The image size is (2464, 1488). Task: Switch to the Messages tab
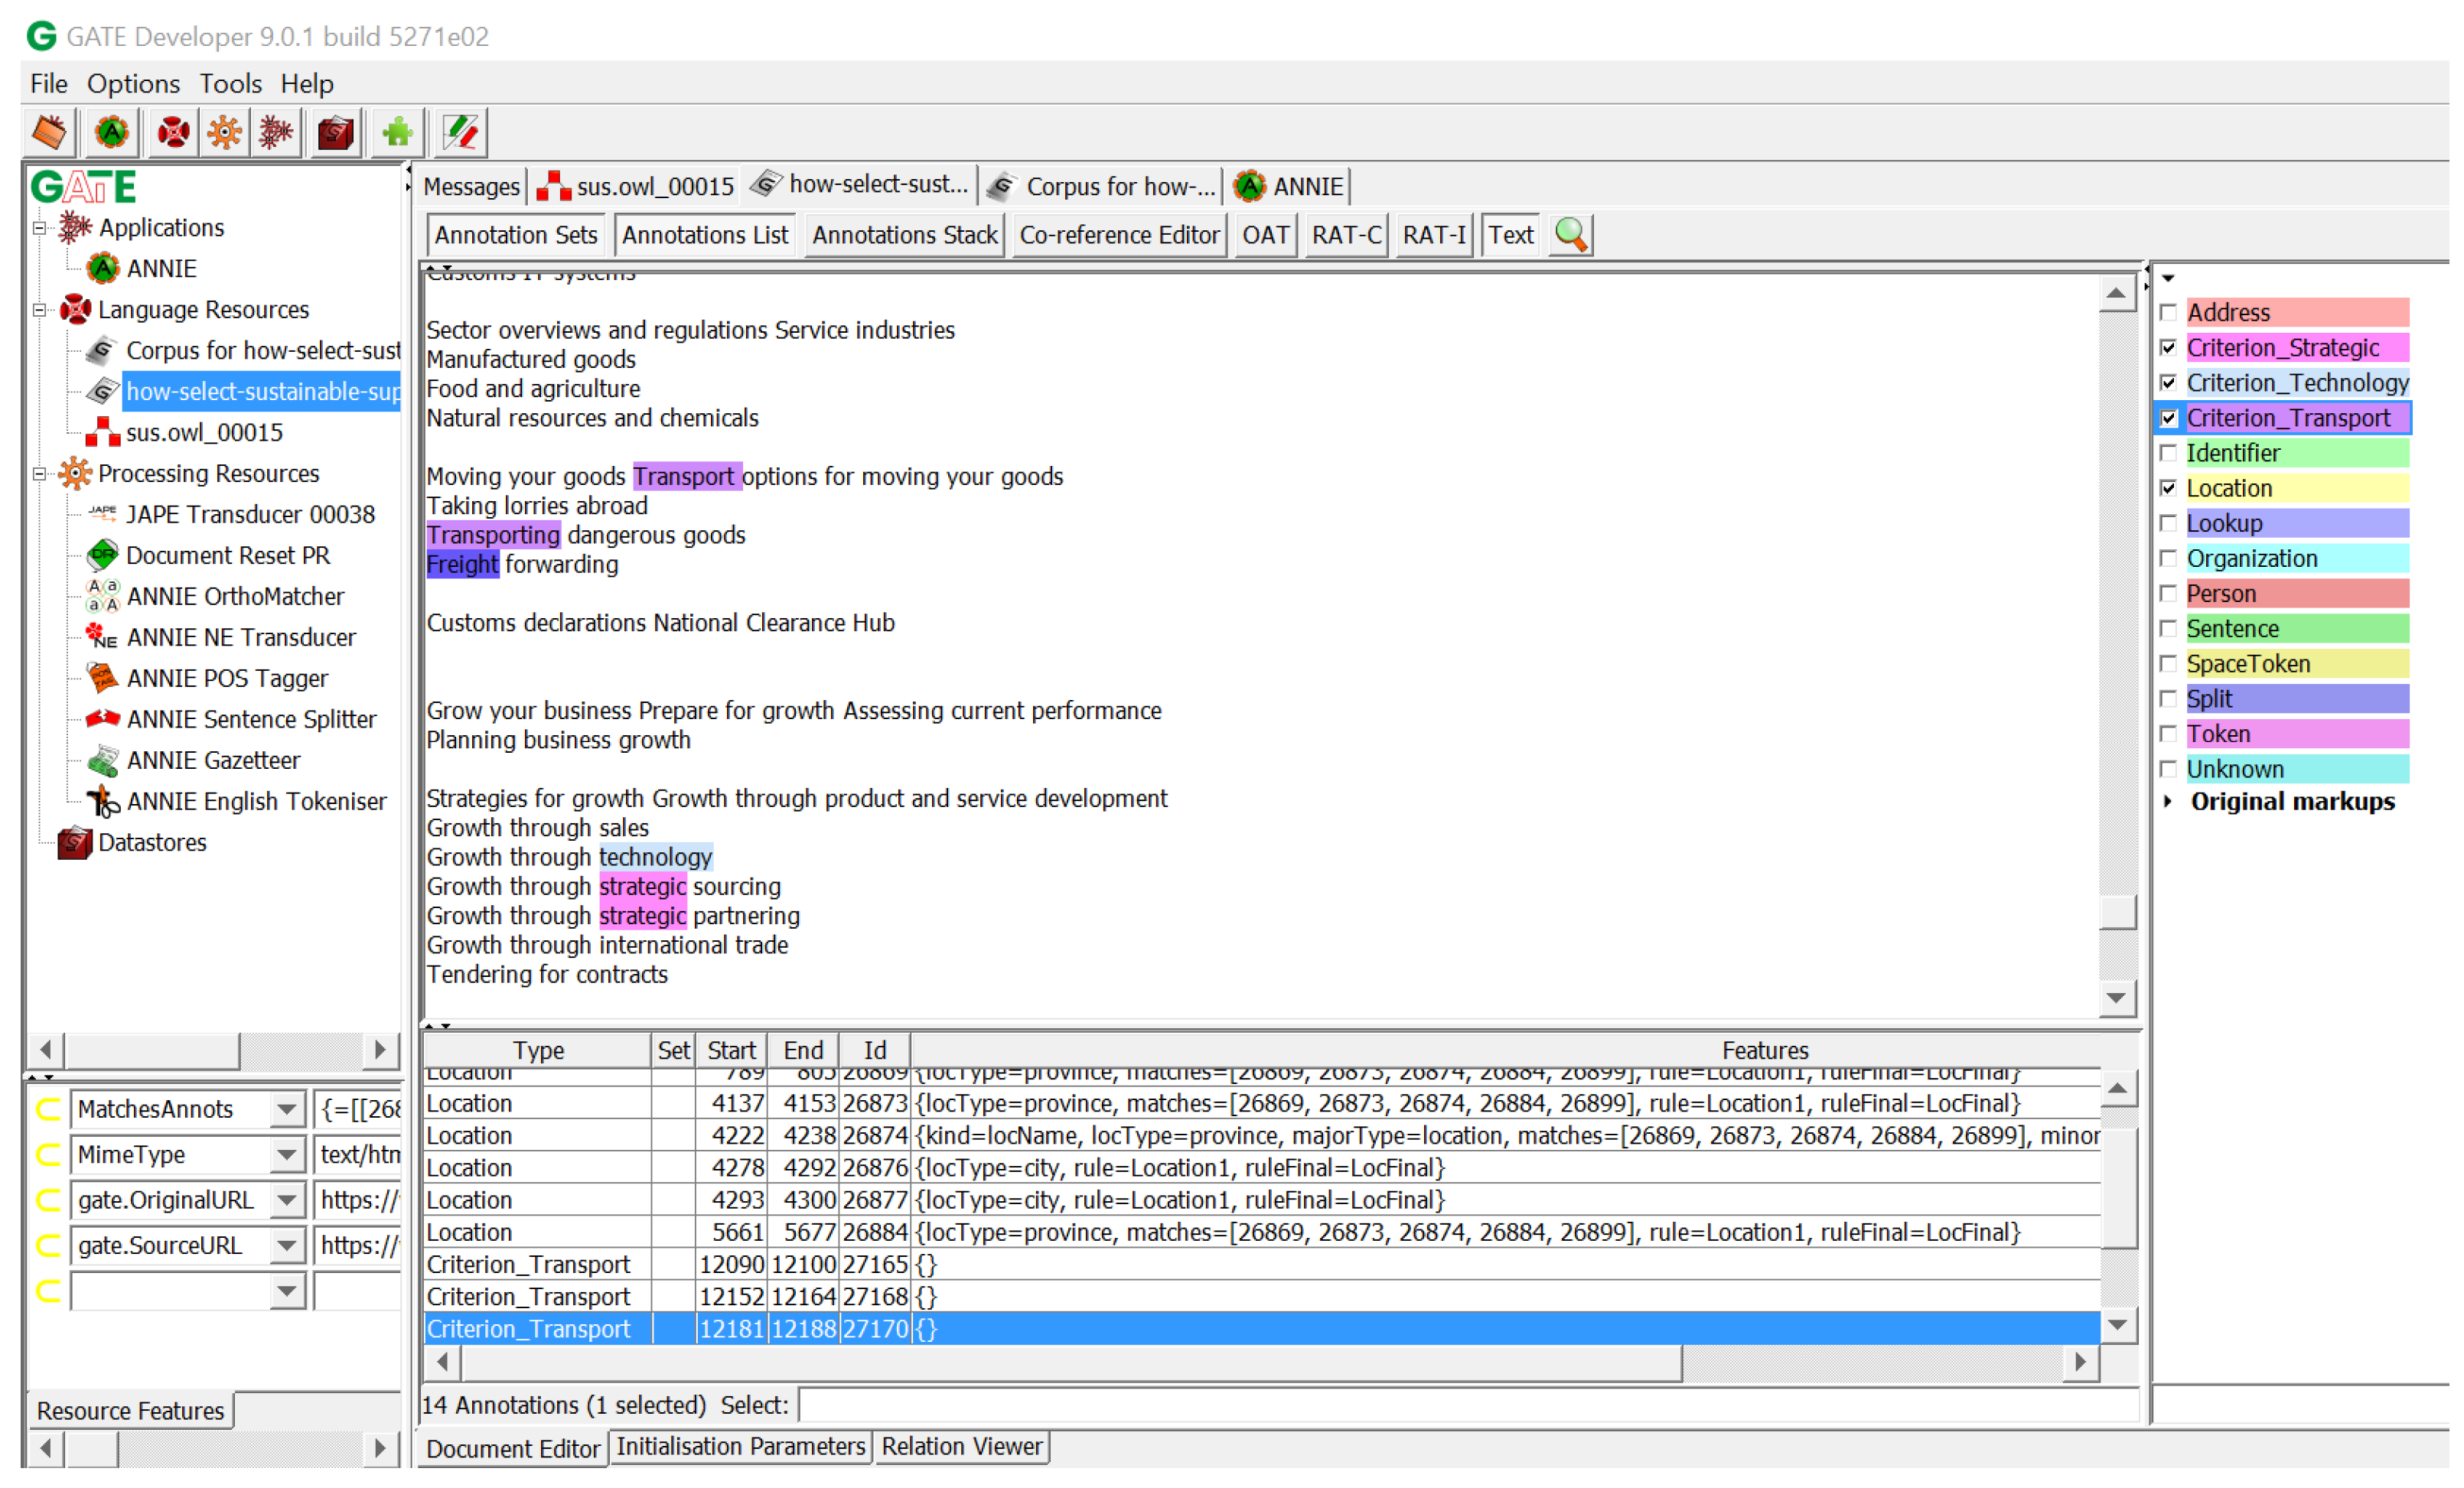(x=471, y=187)
